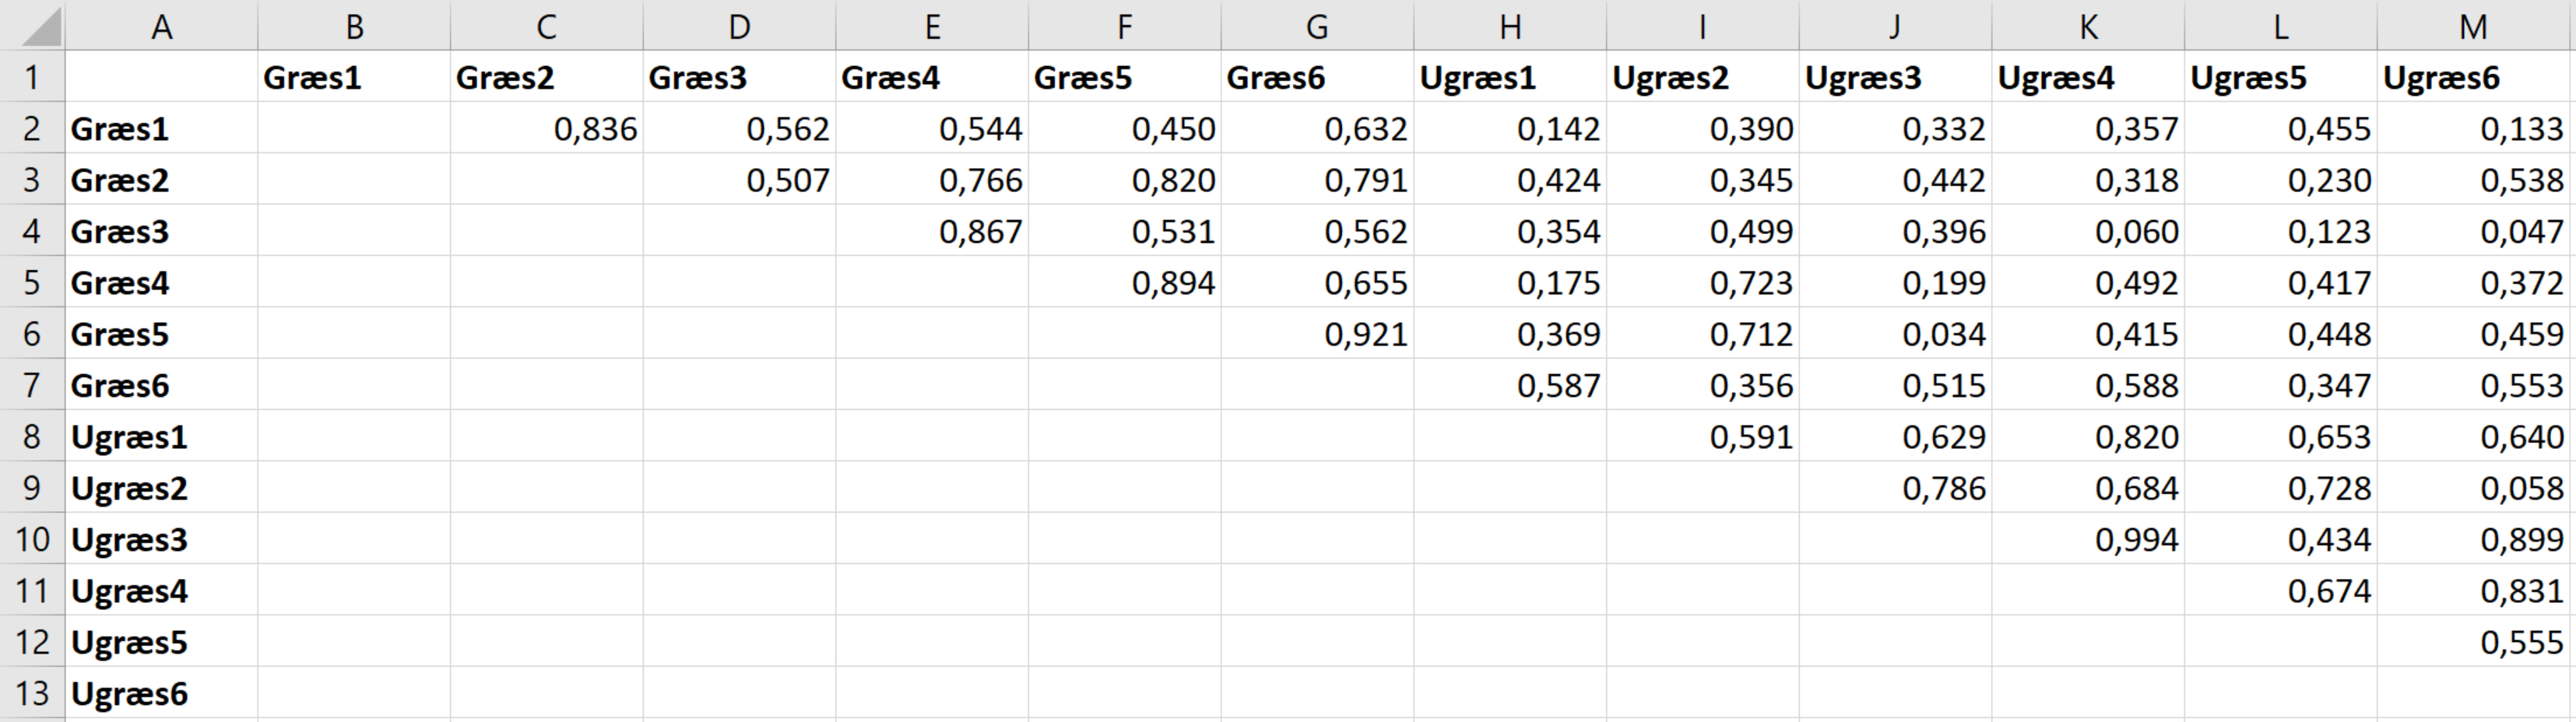The height and width of the screenshot is (722, 2576).
Task: Select the cell containing 0,836
Action: 547,129
